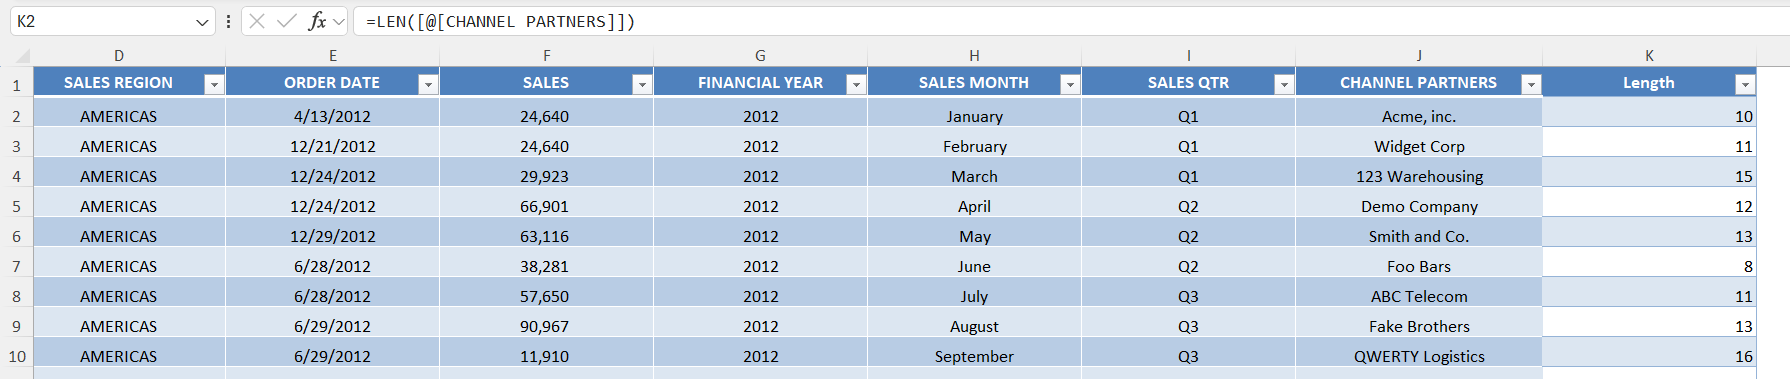Open the FINANCIAL YEAR filter button
The image size is (1790, 379).
pos(856,85)
